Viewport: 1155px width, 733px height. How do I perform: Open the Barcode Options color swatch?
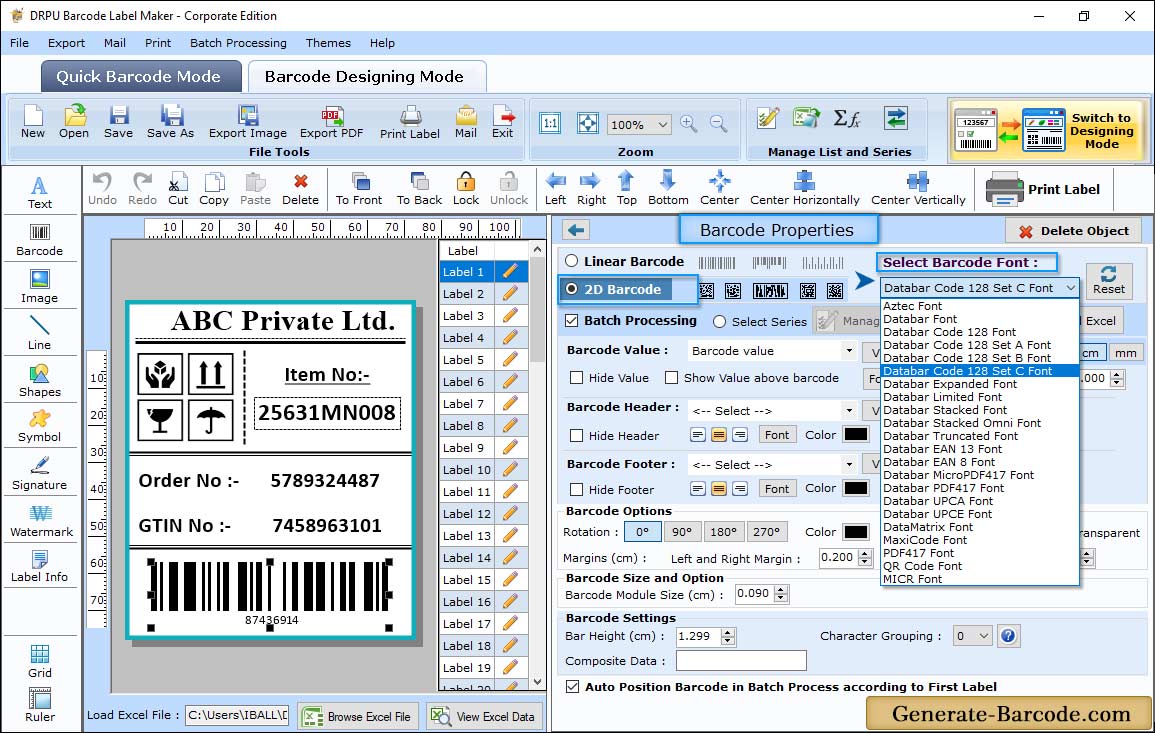click(x=856, y=531)
